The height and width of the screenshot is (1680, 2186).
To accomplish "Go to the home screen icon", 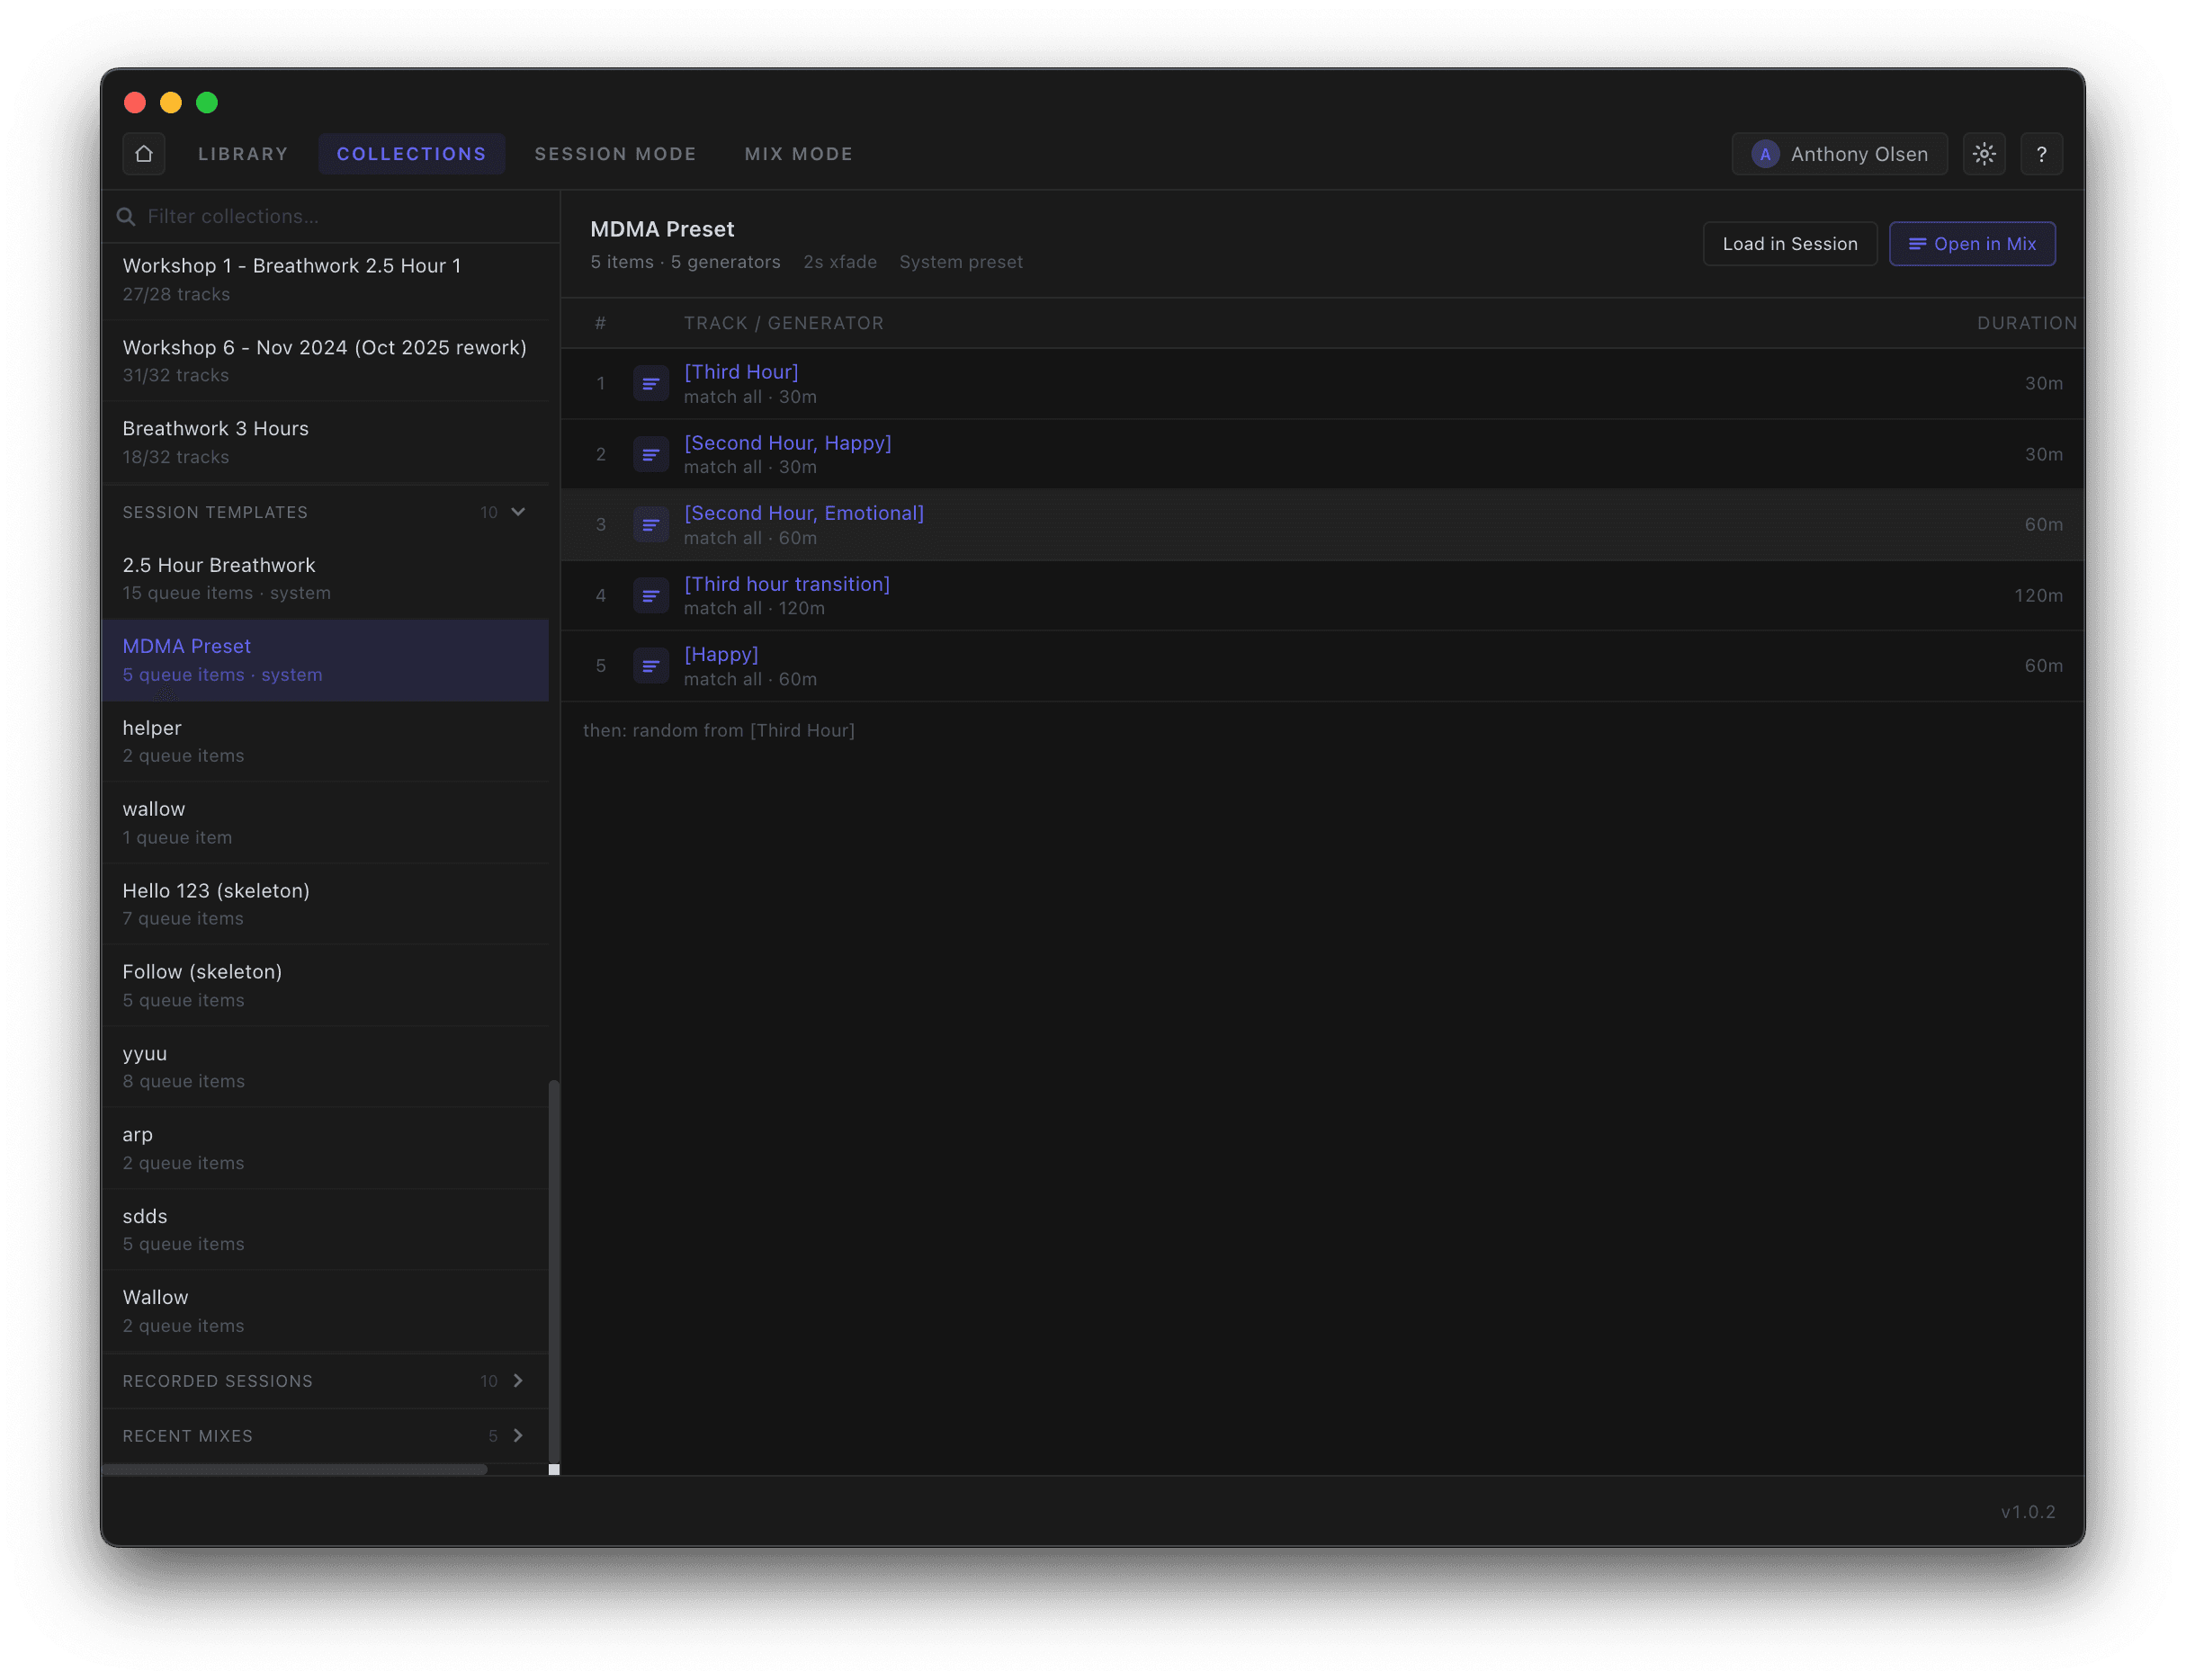I will (x=143, y=154).
